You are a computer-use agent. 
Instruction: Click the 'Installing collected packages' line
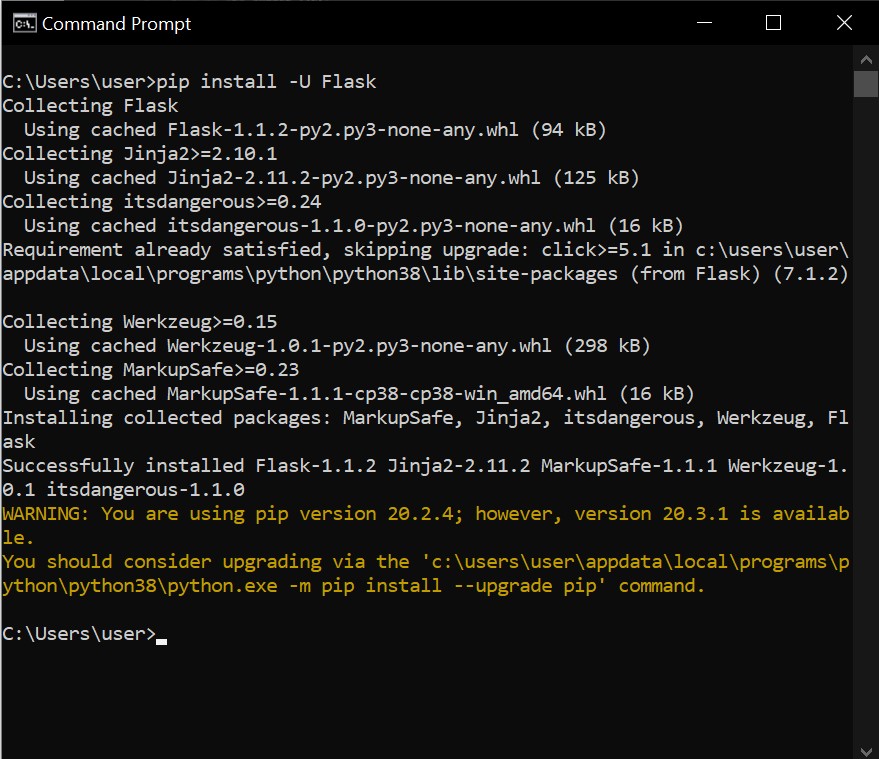(425, 418)
